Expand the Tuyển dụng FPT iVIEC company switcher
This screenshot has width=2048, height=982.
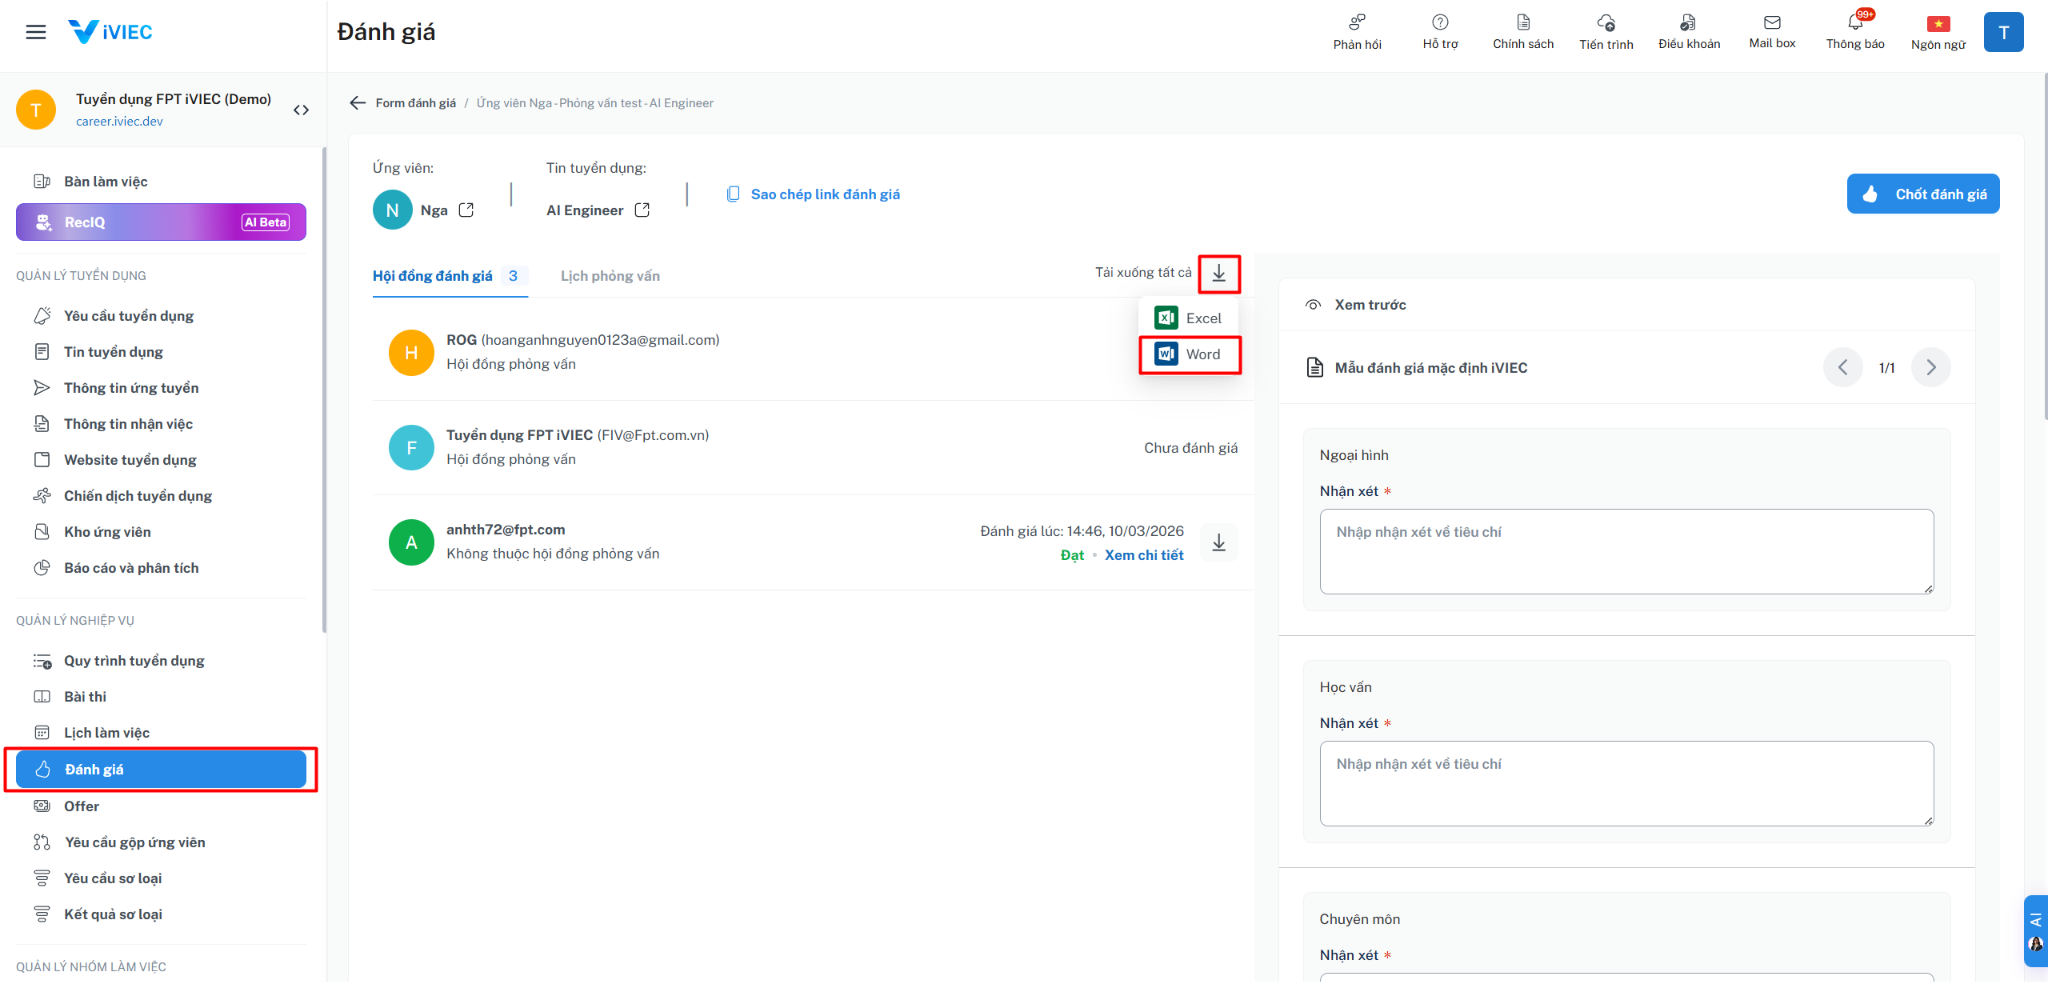301,110
